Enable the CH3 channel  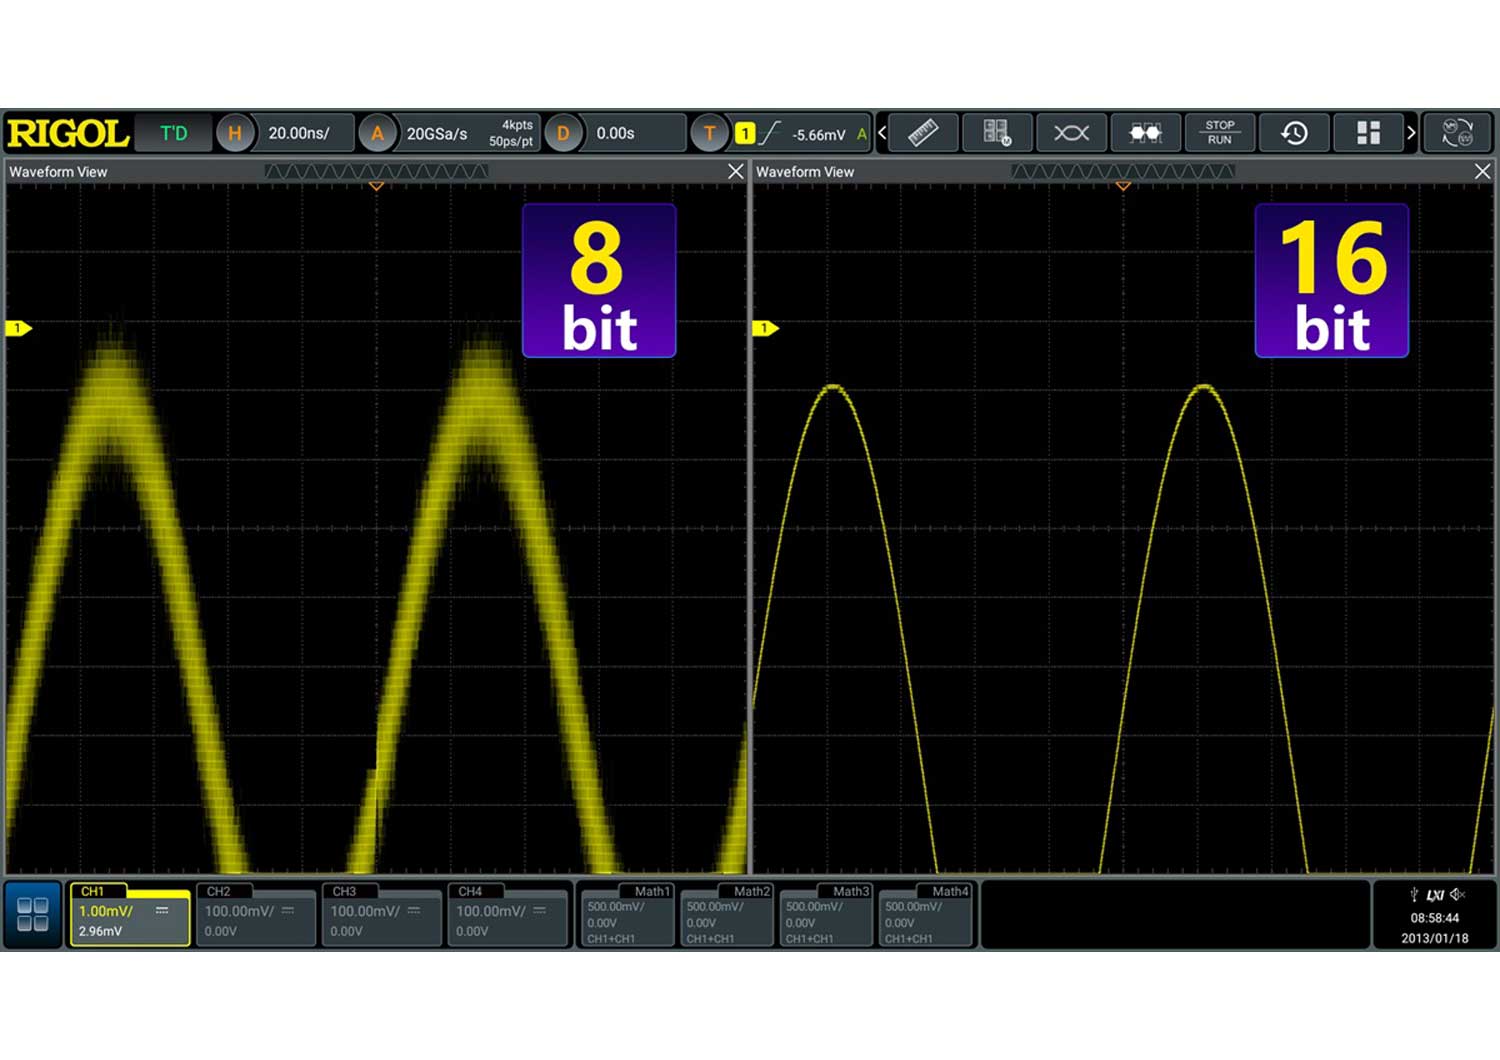(381, 916)
